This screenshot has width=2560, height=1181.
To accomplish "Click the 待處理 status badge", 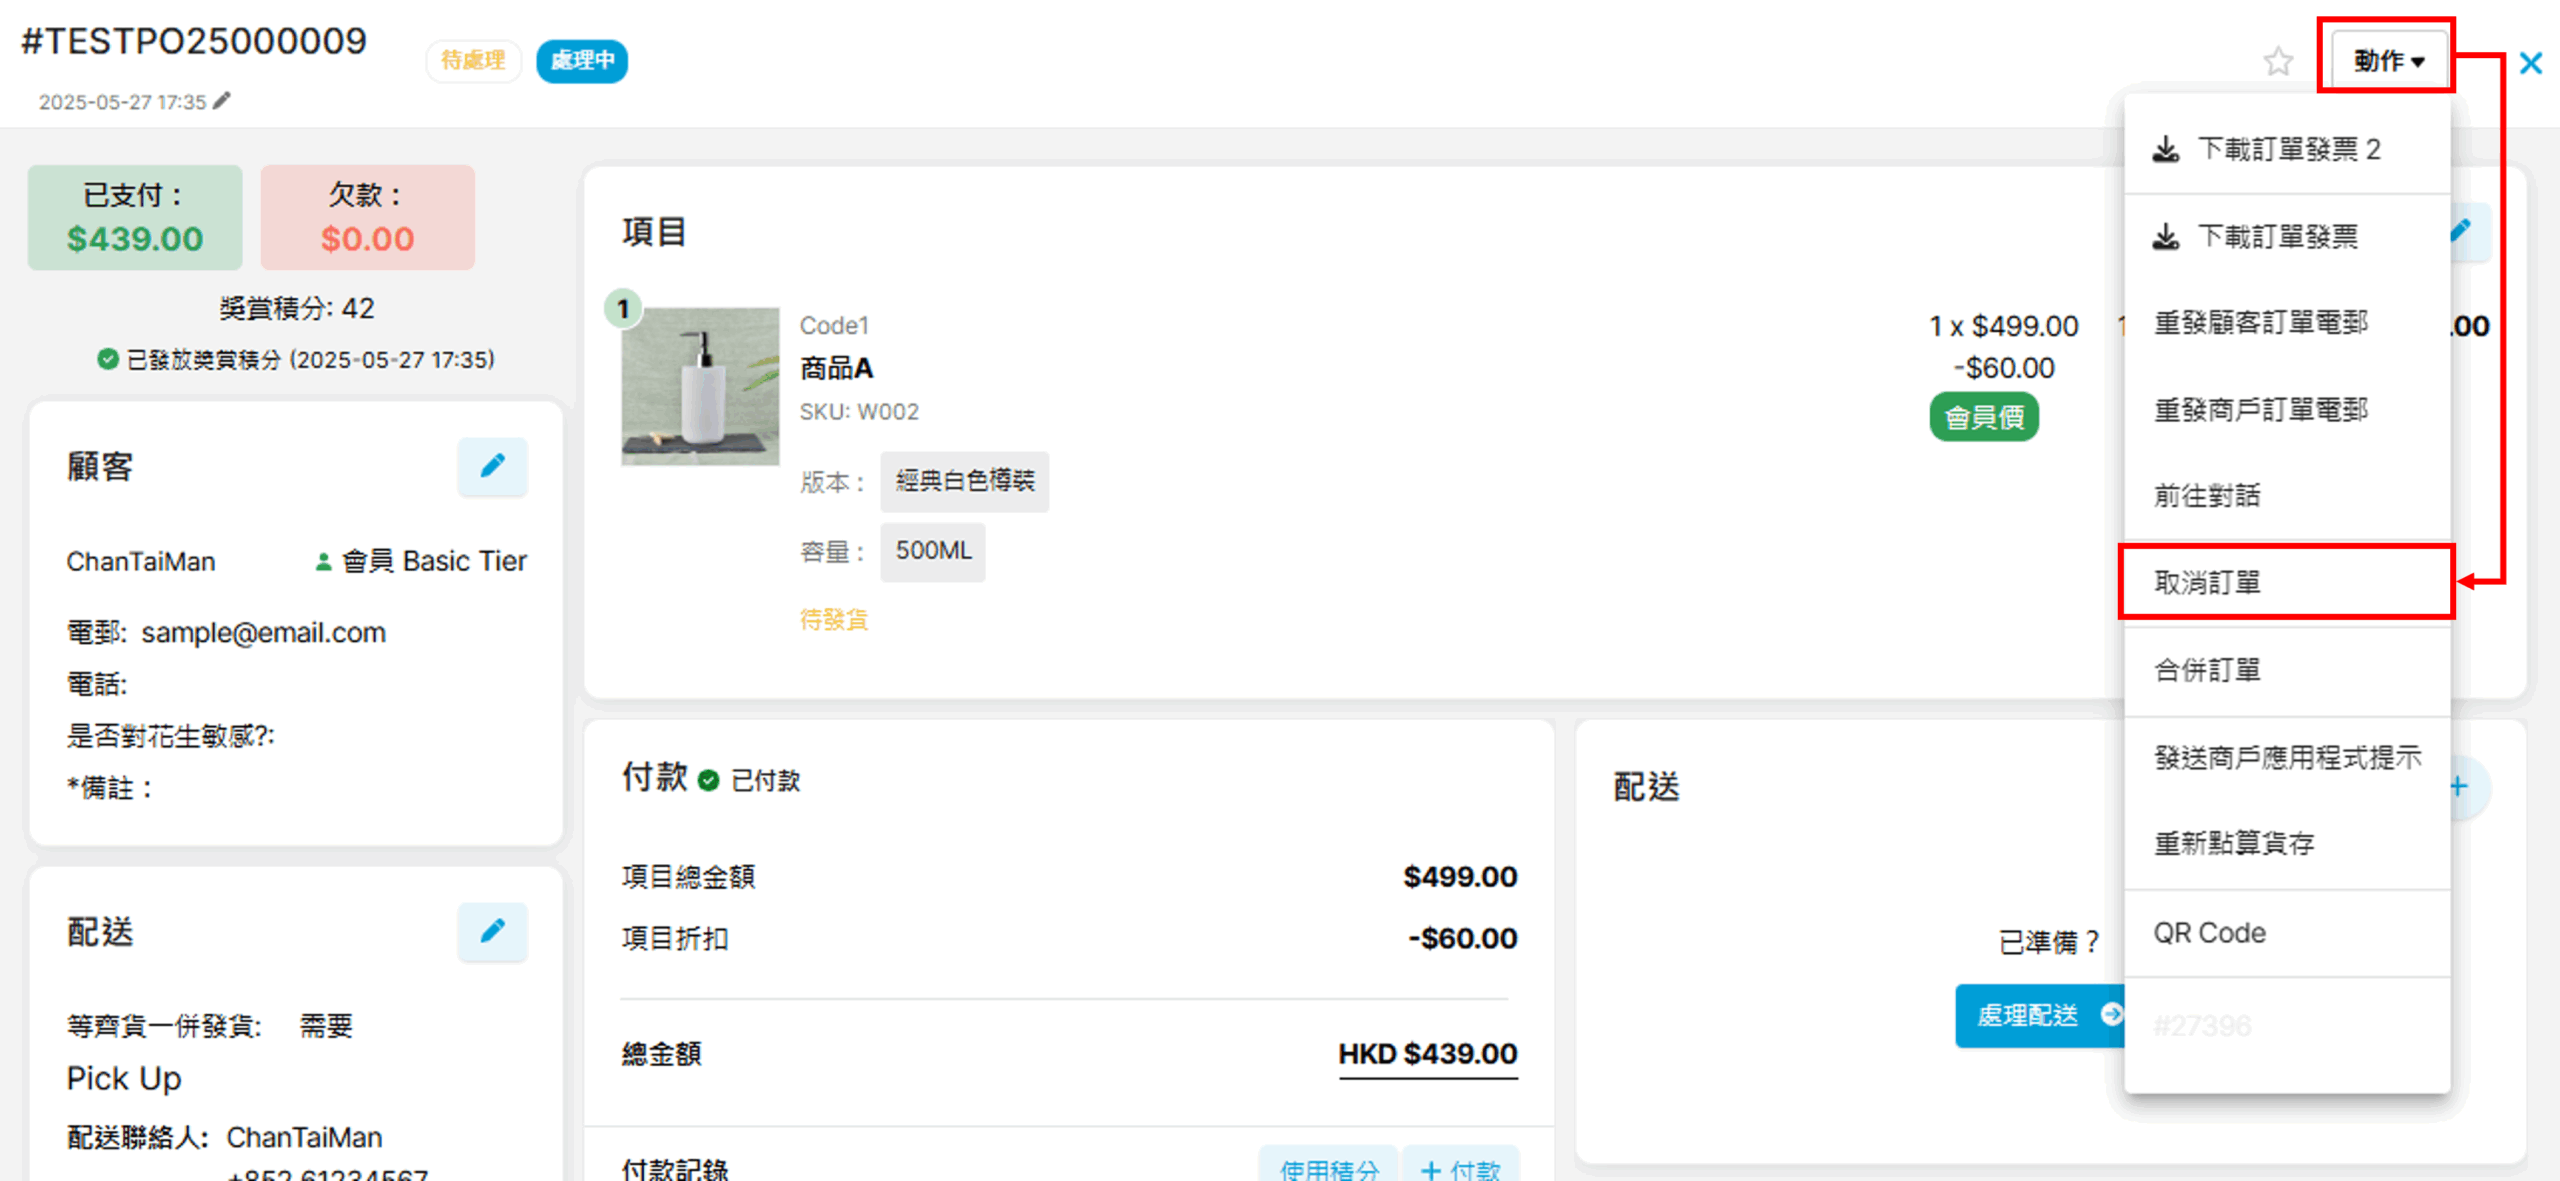I will 473,61.
